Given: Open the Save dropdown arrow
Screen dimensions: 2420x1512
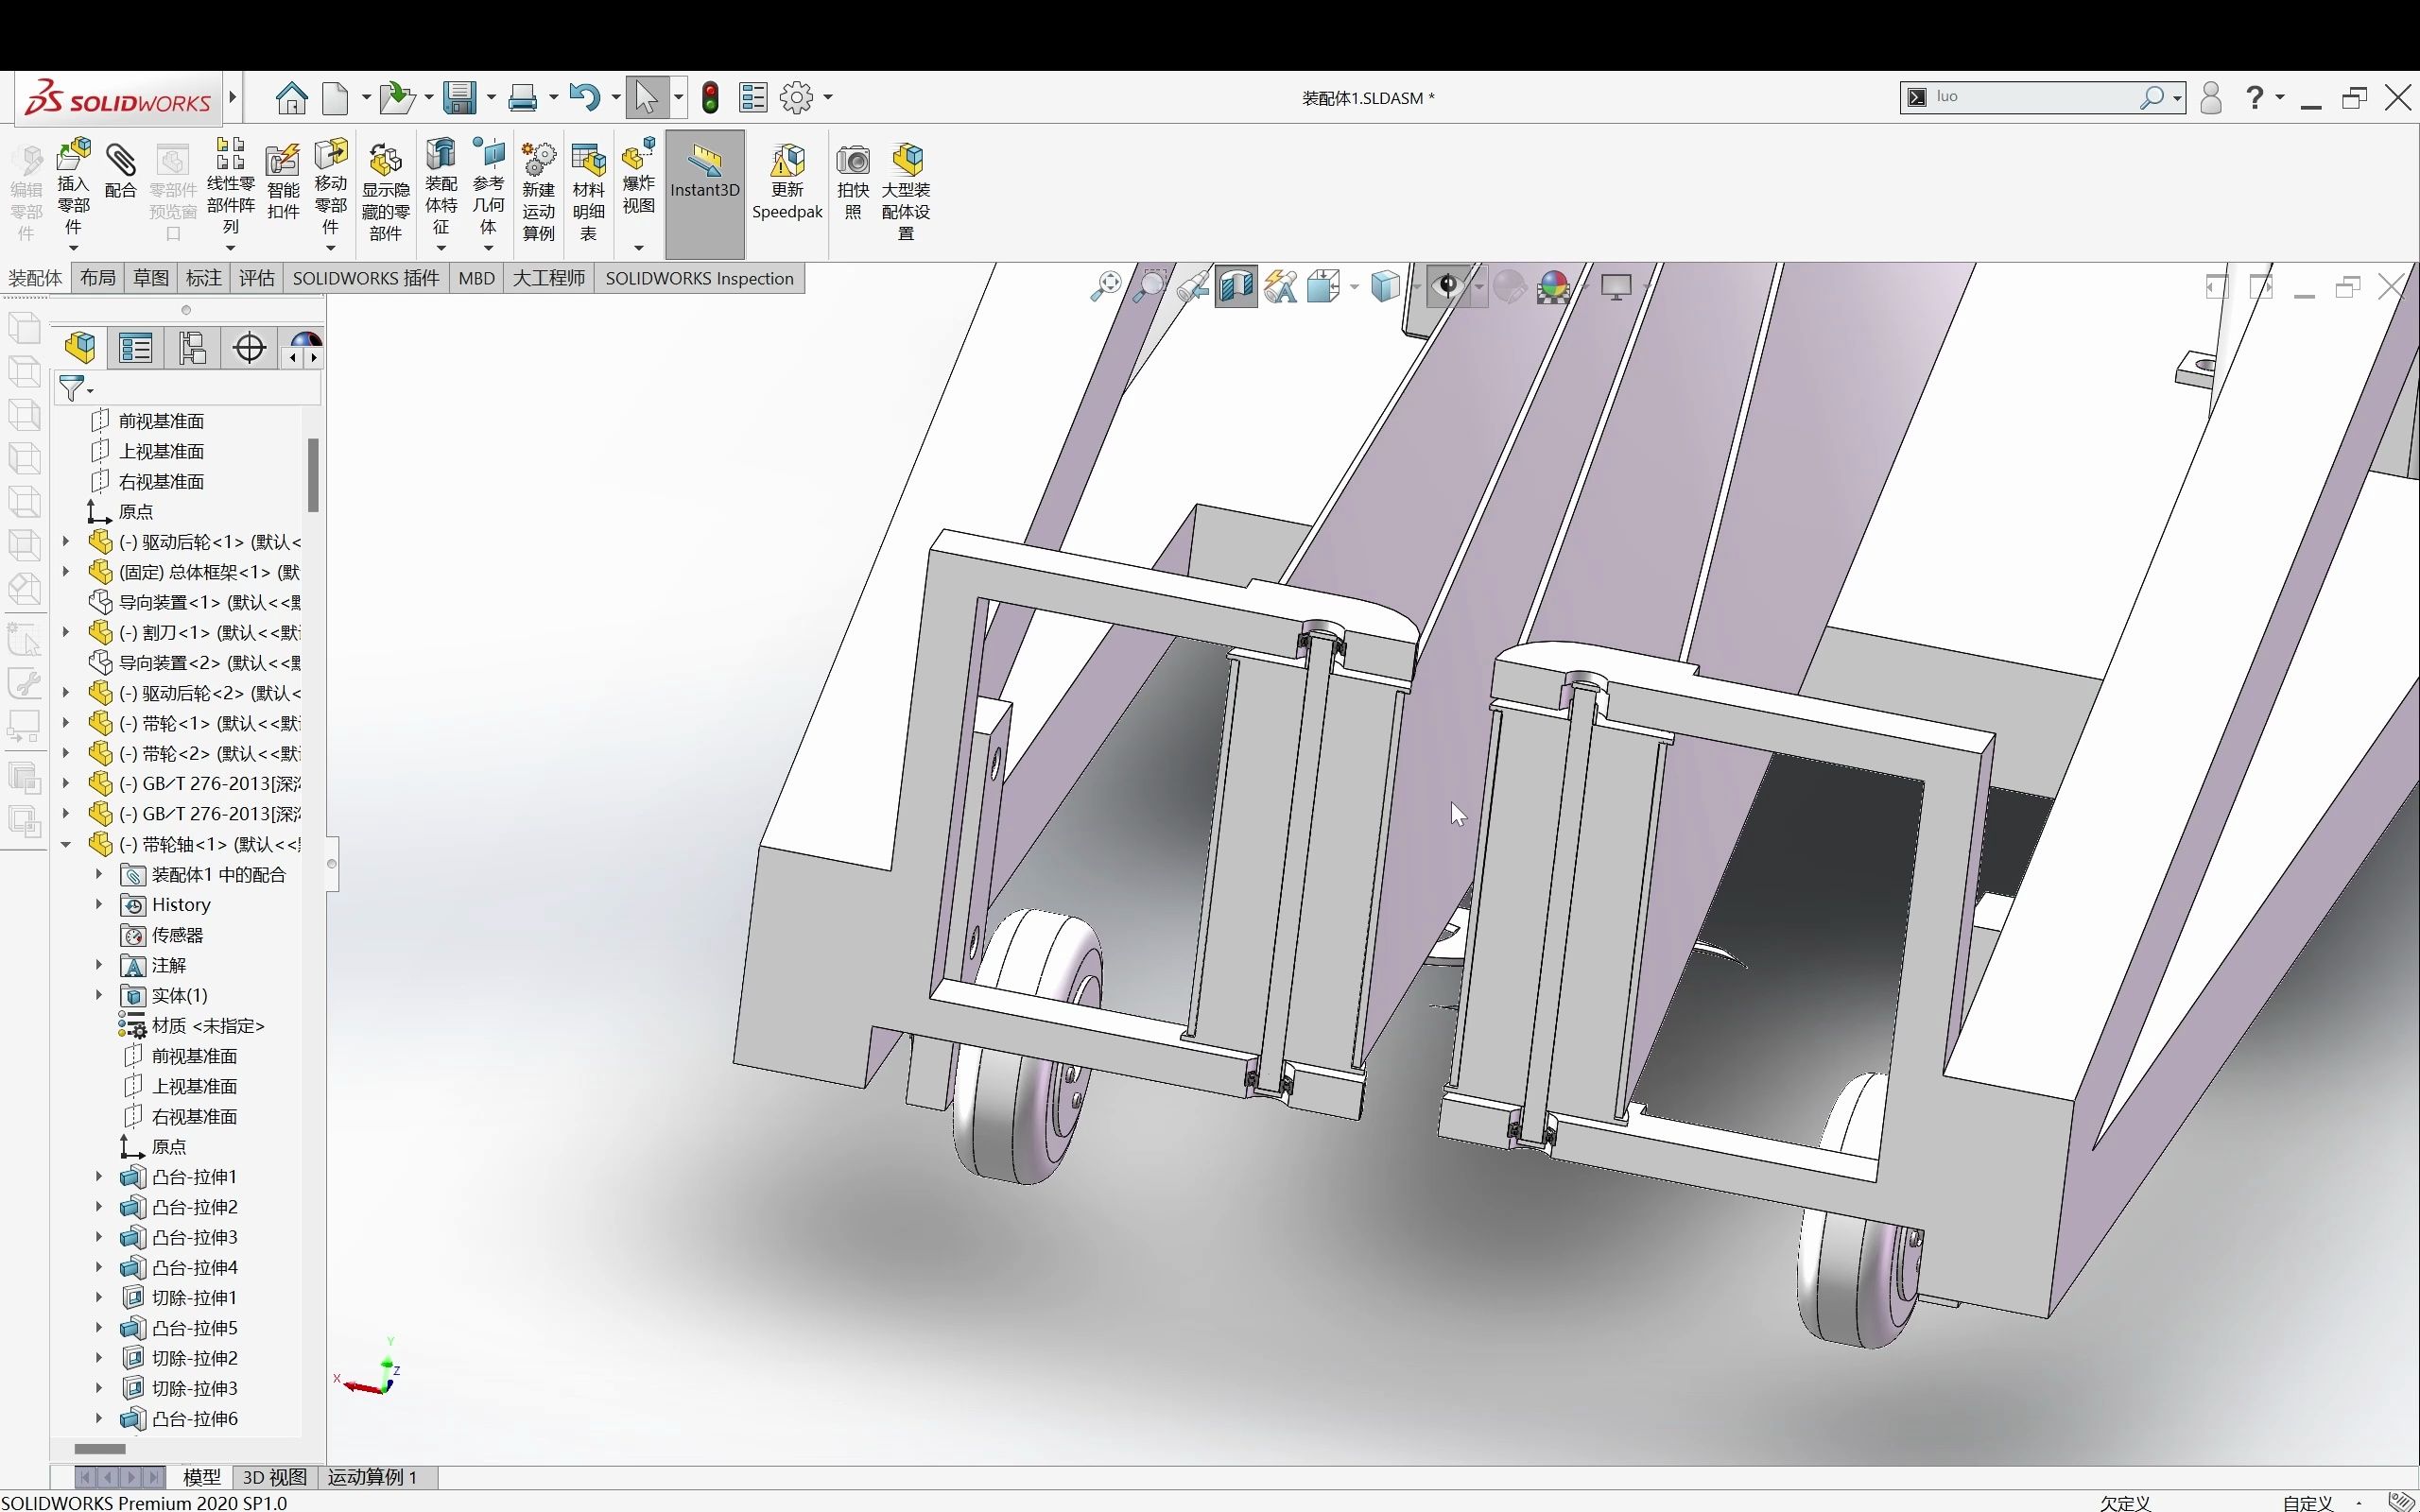Looking at the screenshot, I should click(x=491, y=98).
